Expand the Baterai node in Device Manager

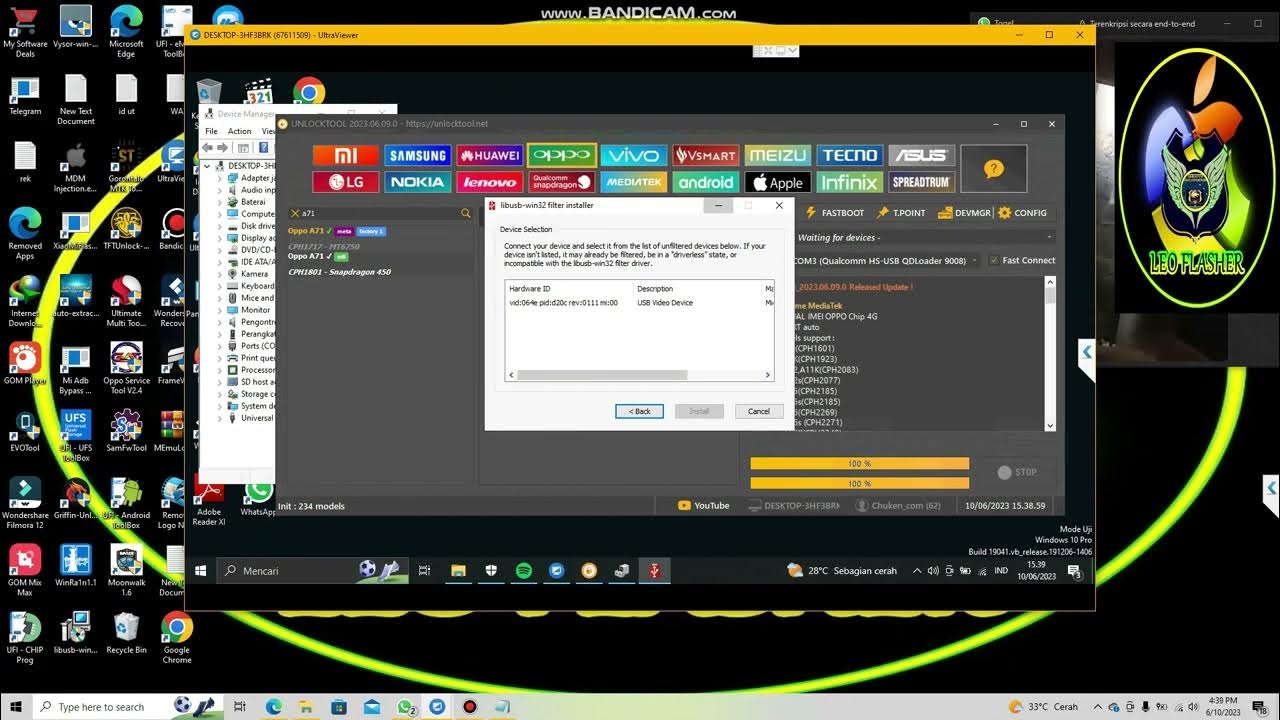220,202
